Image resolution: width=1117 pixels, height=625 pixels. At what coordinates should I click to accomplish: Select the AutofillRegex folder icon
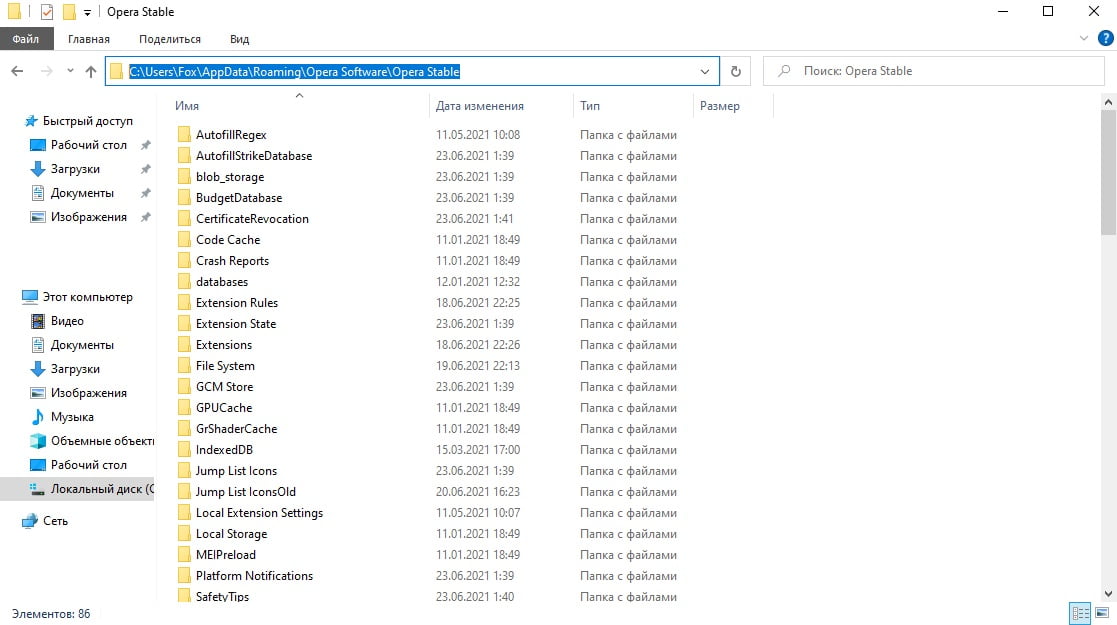[x=184, y=134]
